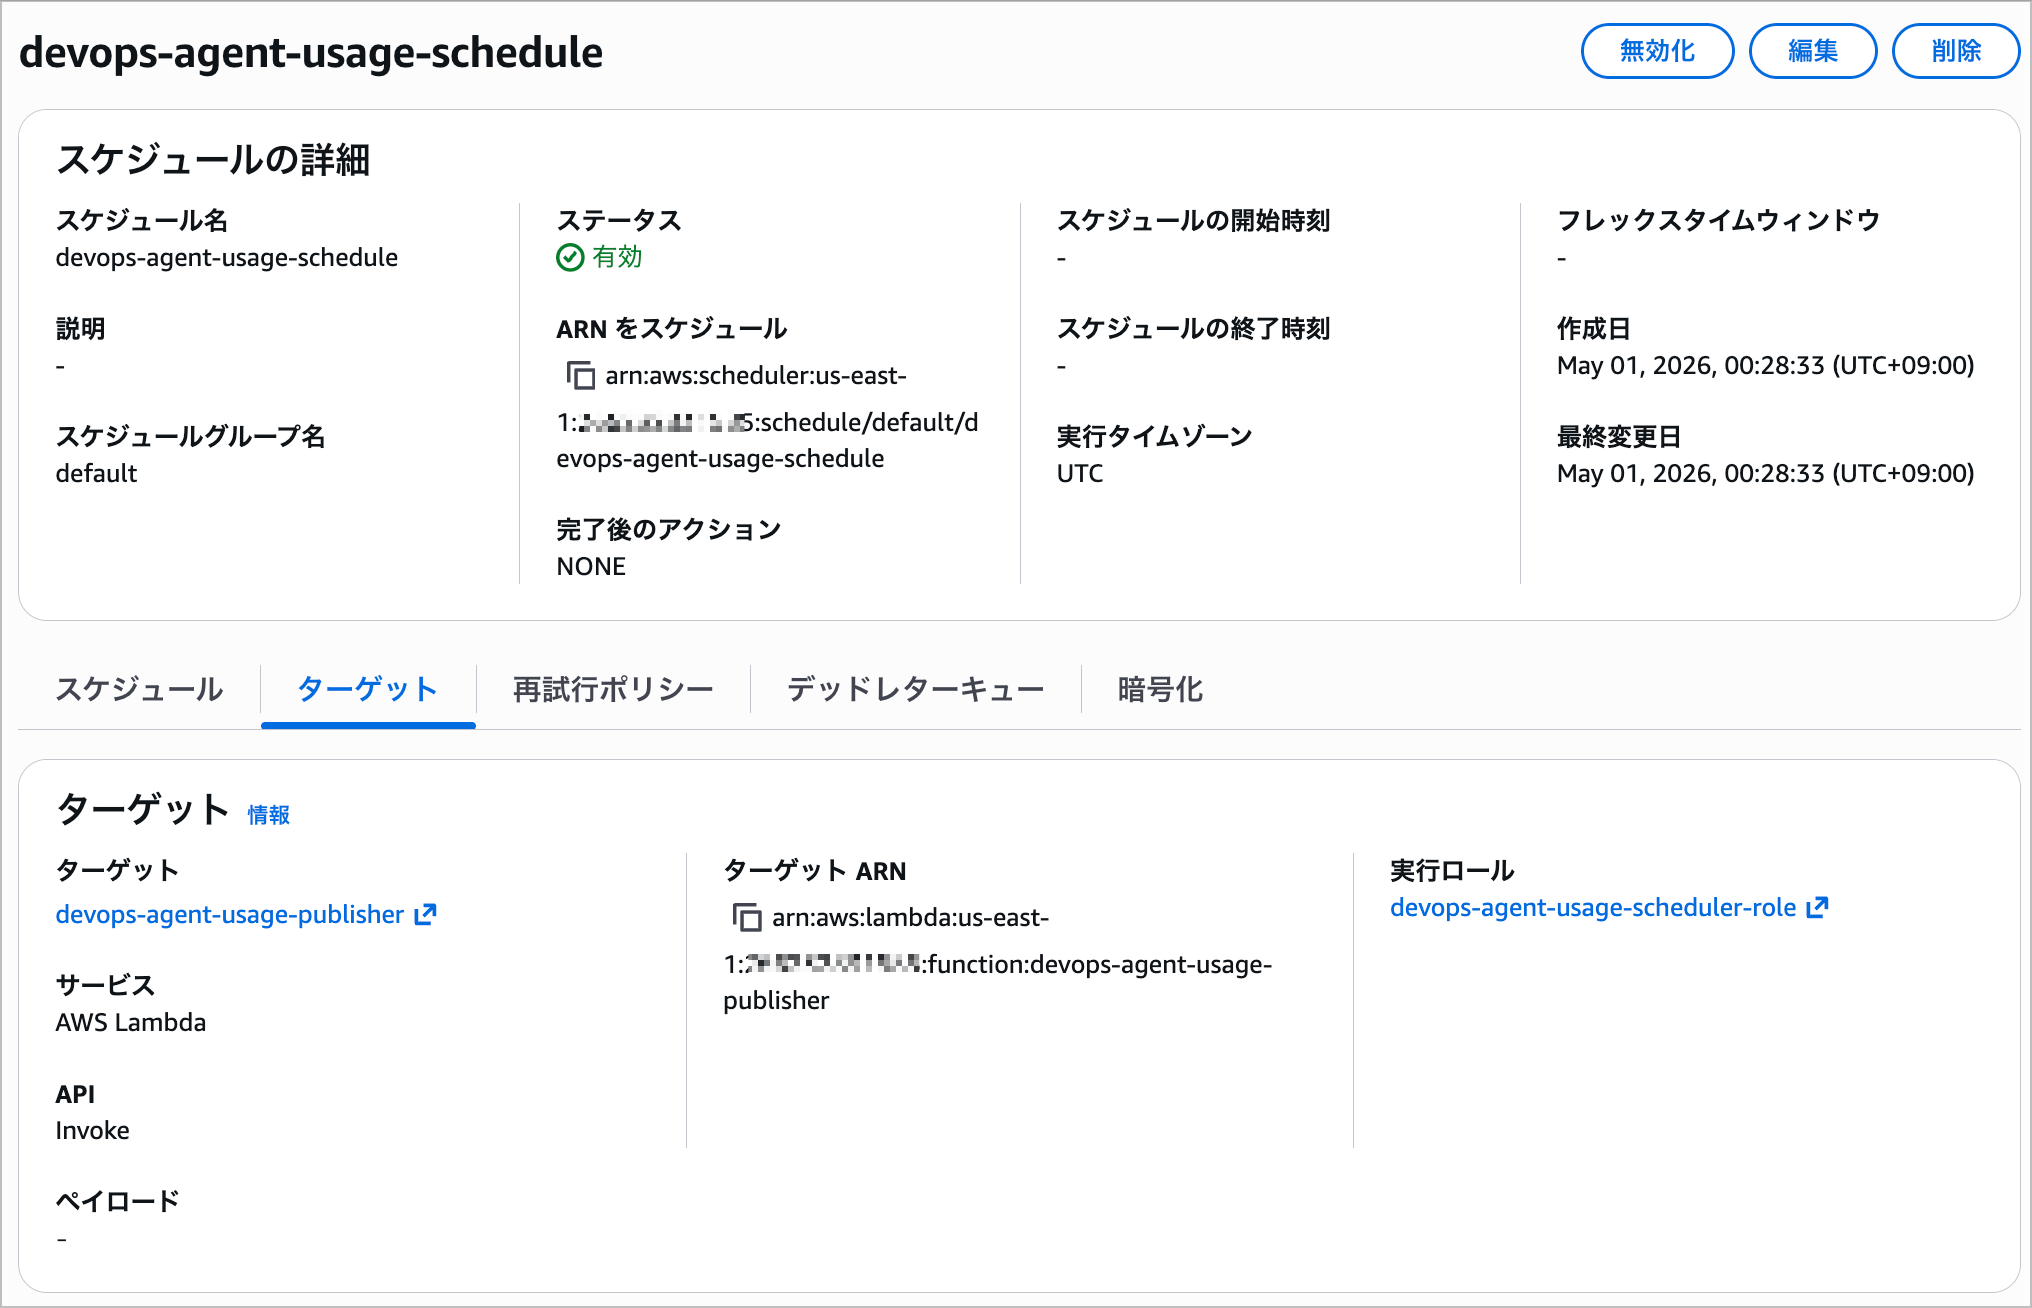
Task: Click the green 有効 status check icon
Action: 570,257
